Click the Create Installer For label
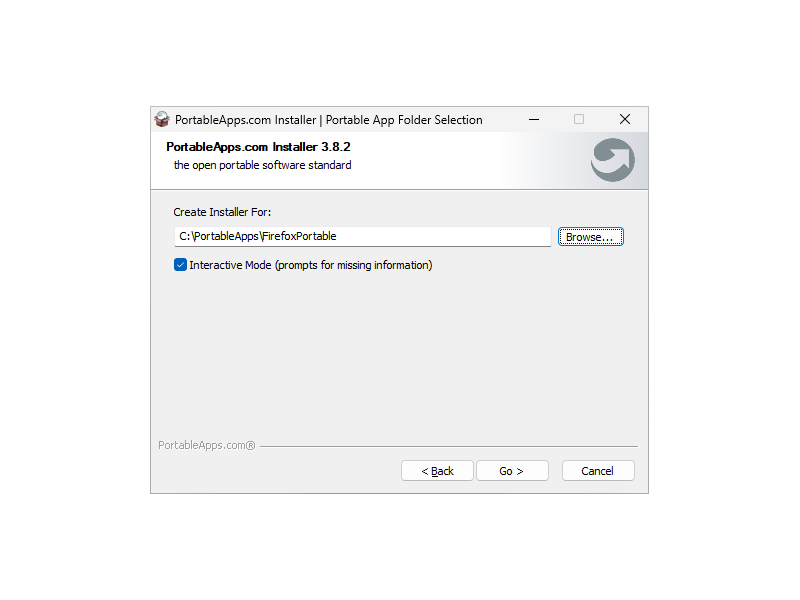800x600 pixels. (222, 212)
